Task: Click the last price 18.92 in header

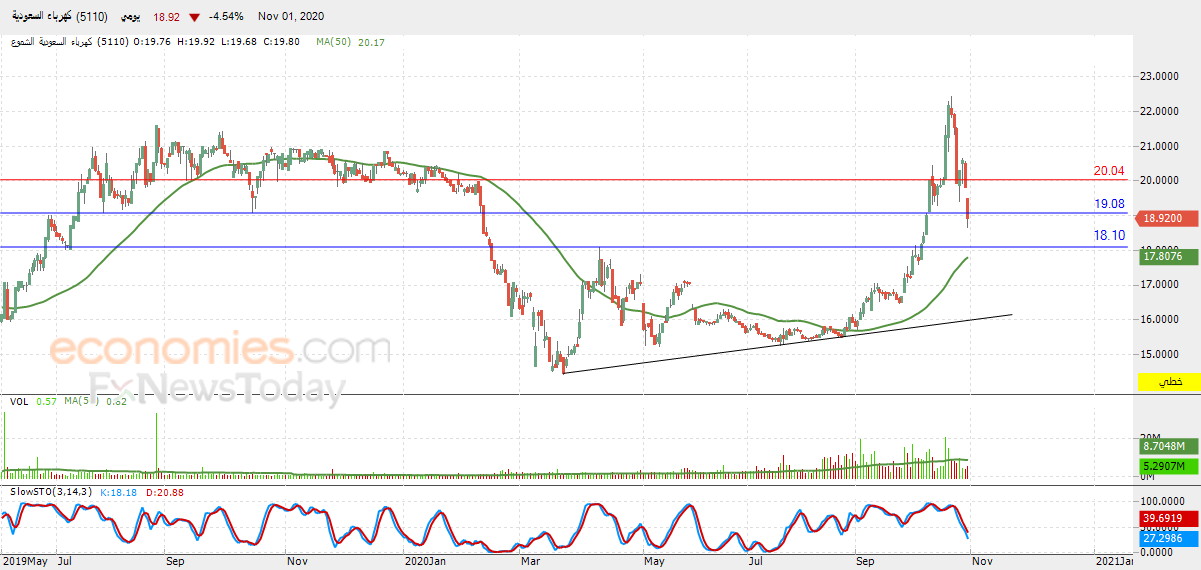Action: 168,18
